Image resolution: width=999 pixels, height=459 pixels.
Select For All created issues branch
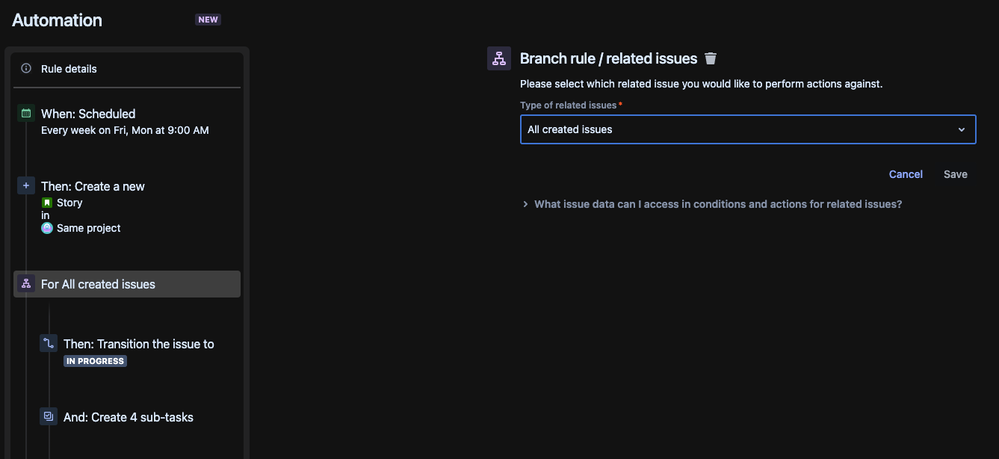pyautogui.click(x=127, y=284)
